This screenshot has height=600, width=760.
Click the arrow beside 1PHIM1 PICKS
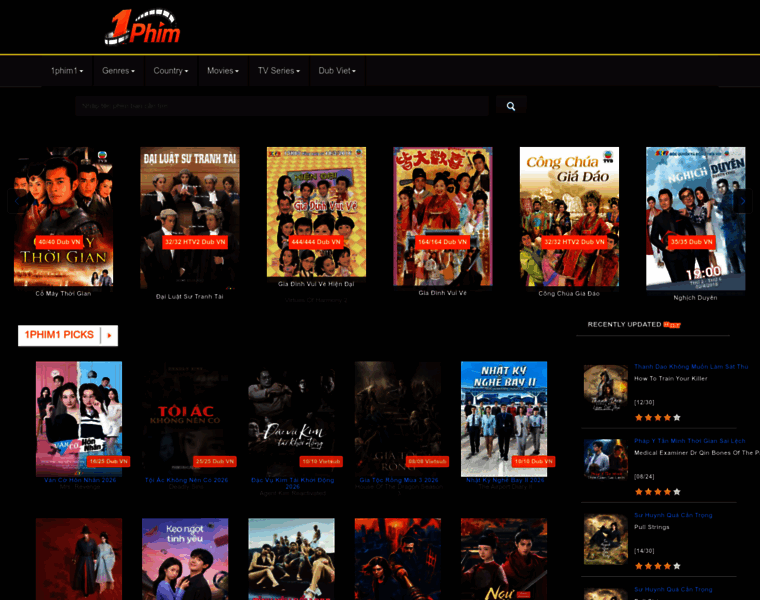tap(109, 335)
